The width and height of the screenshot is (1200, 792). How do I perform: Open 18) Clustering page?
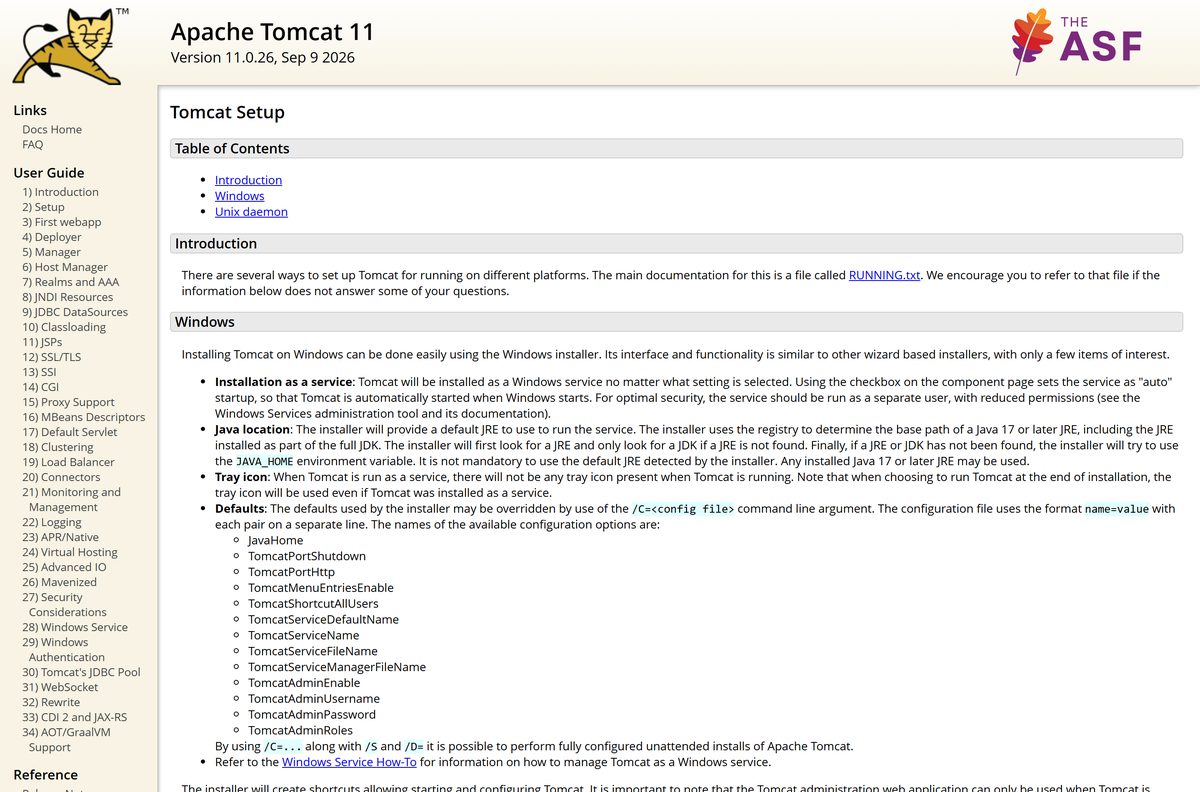click(x=58, y=447)
